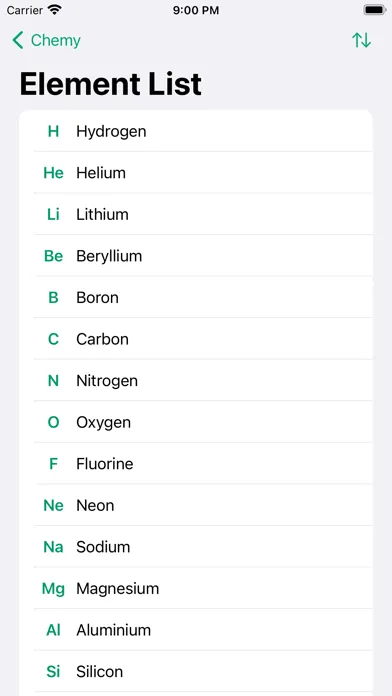View Fluorine element details
The image size is (392, 696).
pos(195,464)
